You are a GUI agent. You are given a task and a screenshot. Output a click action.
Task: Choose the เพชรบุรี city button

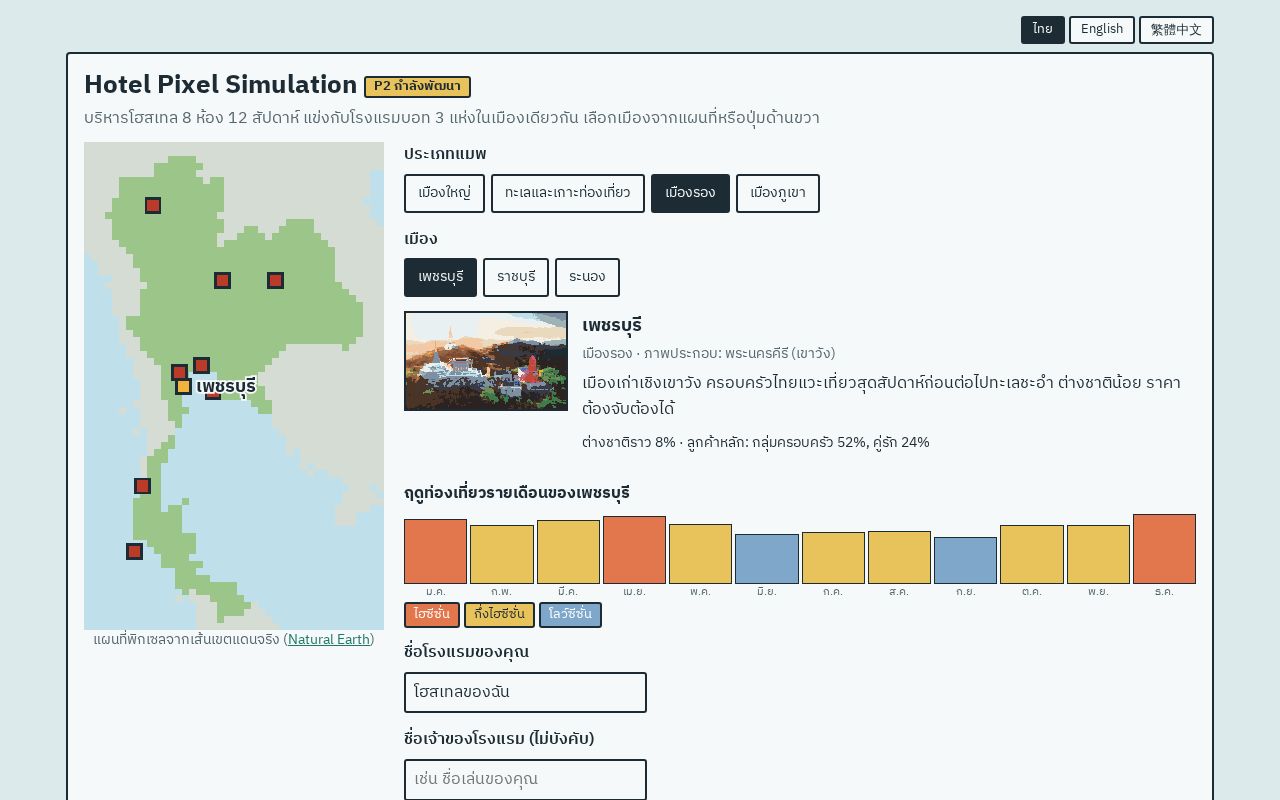click(440, 277)
